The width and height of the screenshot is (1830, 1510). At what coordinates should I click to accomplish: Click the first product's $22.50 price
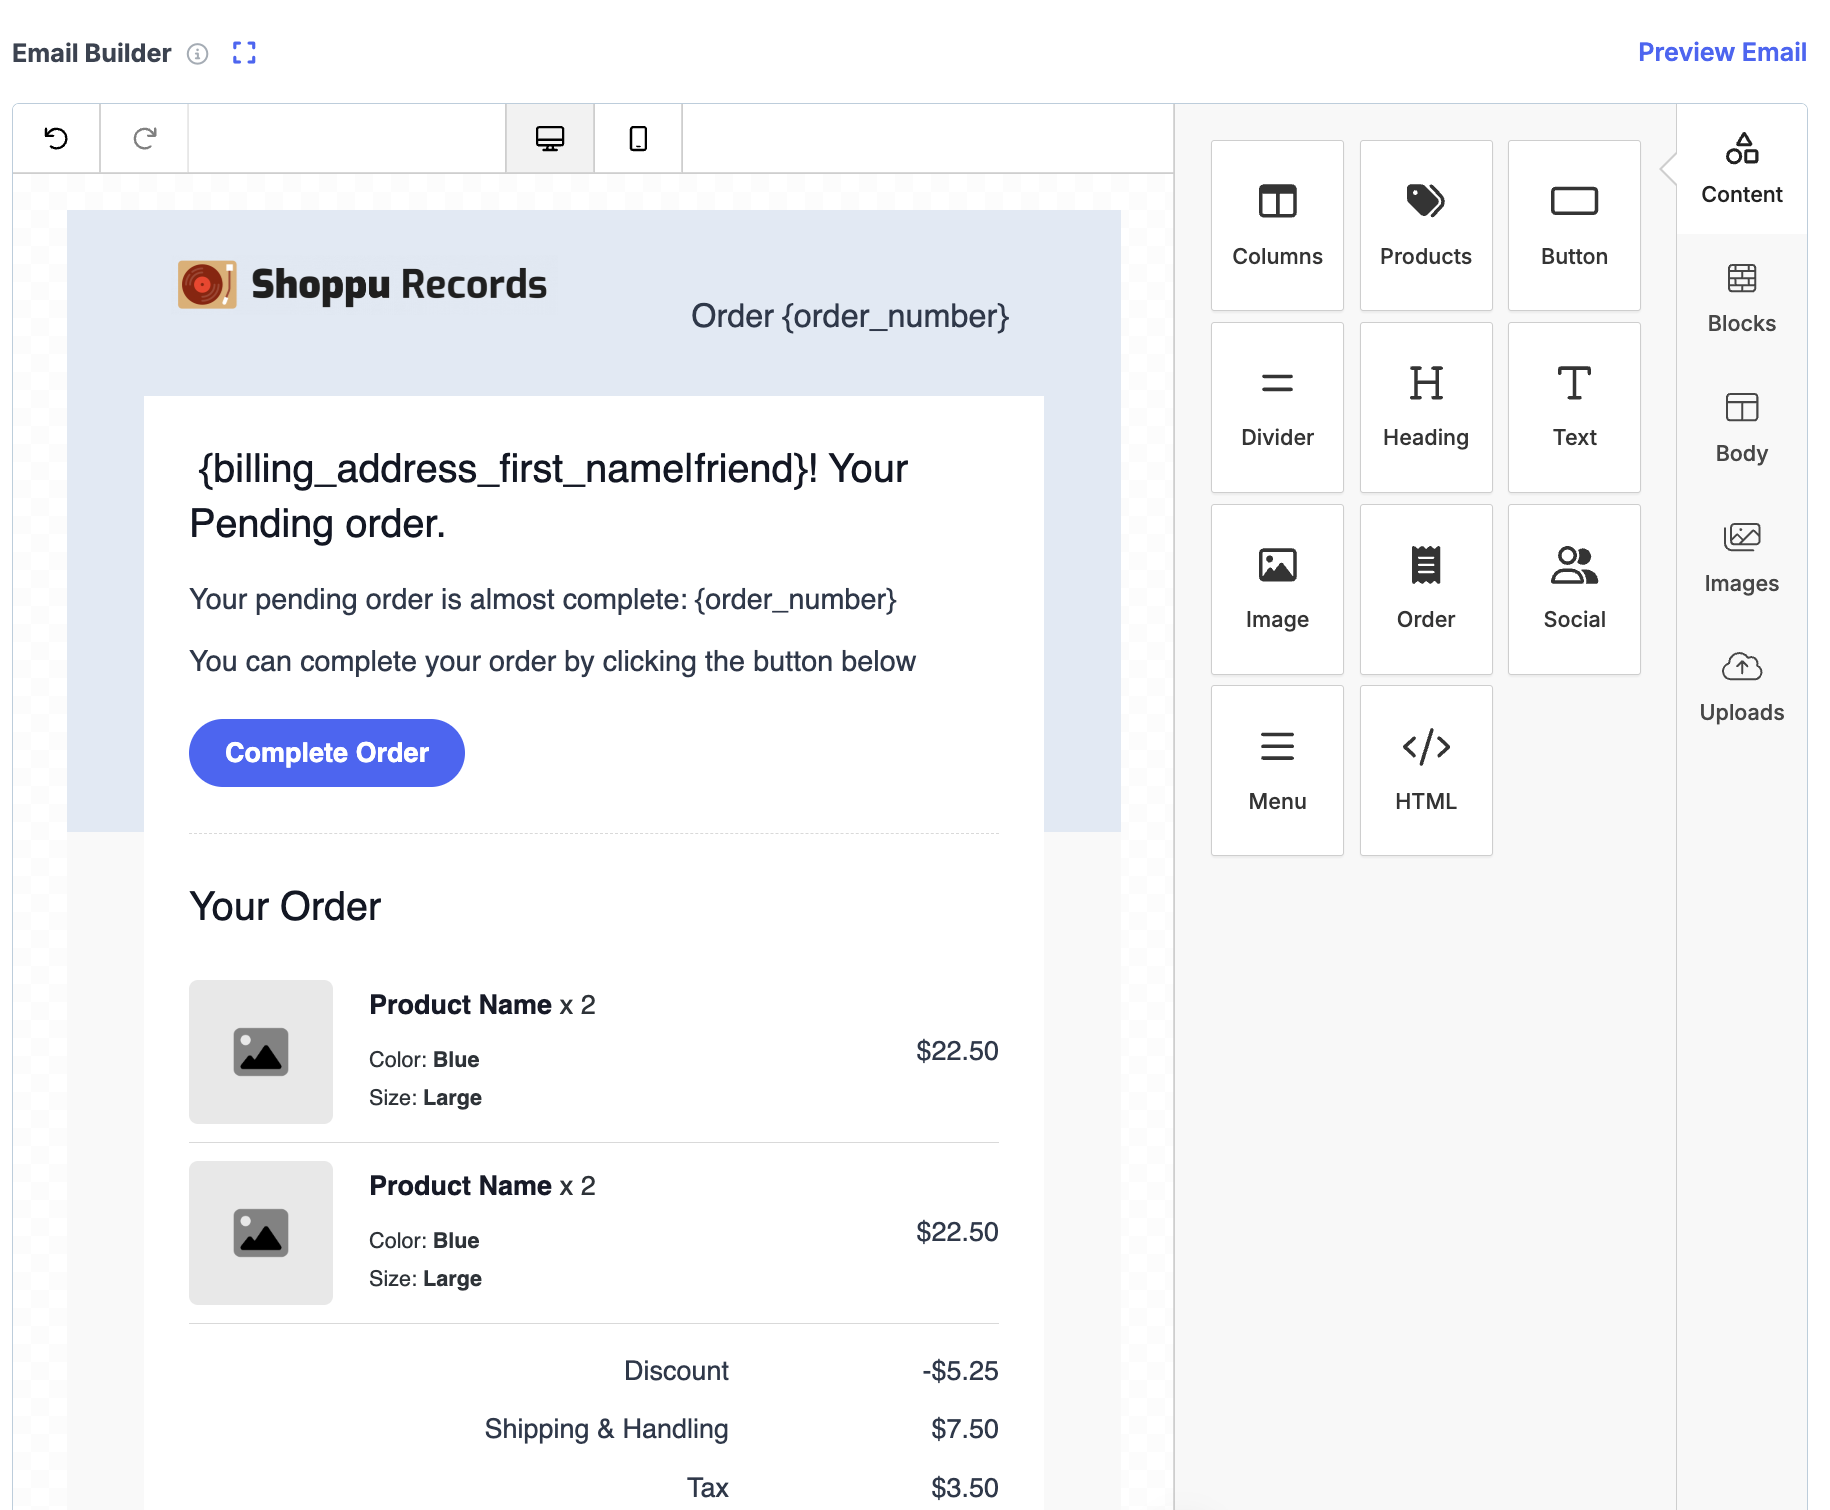point(957,1051)
